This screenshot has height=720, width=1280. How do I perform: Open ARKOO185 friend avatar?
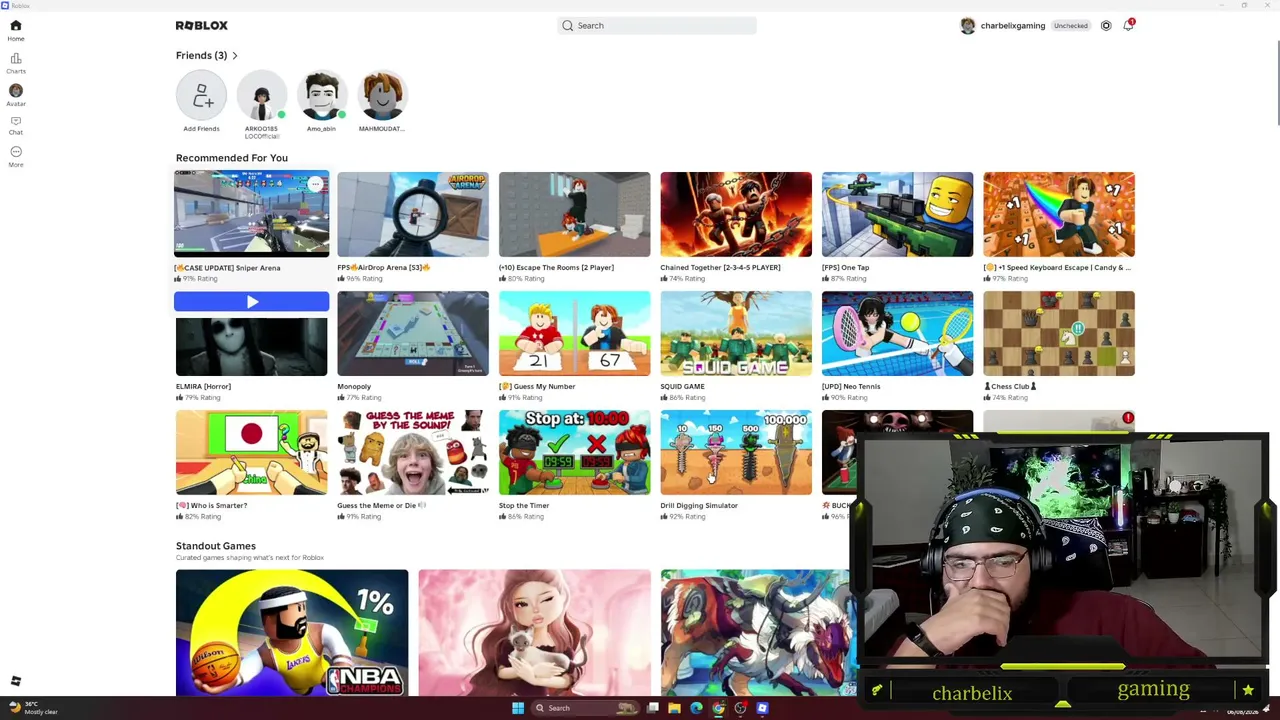point(261,96)
